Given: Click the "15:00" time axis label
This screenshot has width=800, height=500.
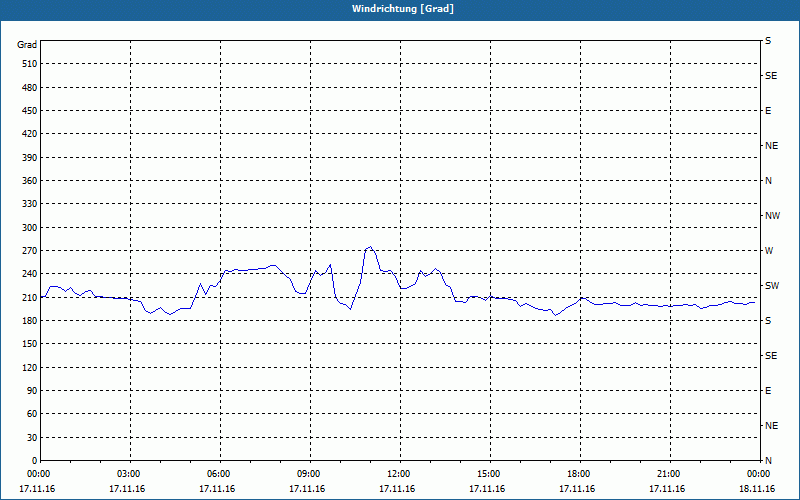Looking at the screenshot, I should coord(490,474).
